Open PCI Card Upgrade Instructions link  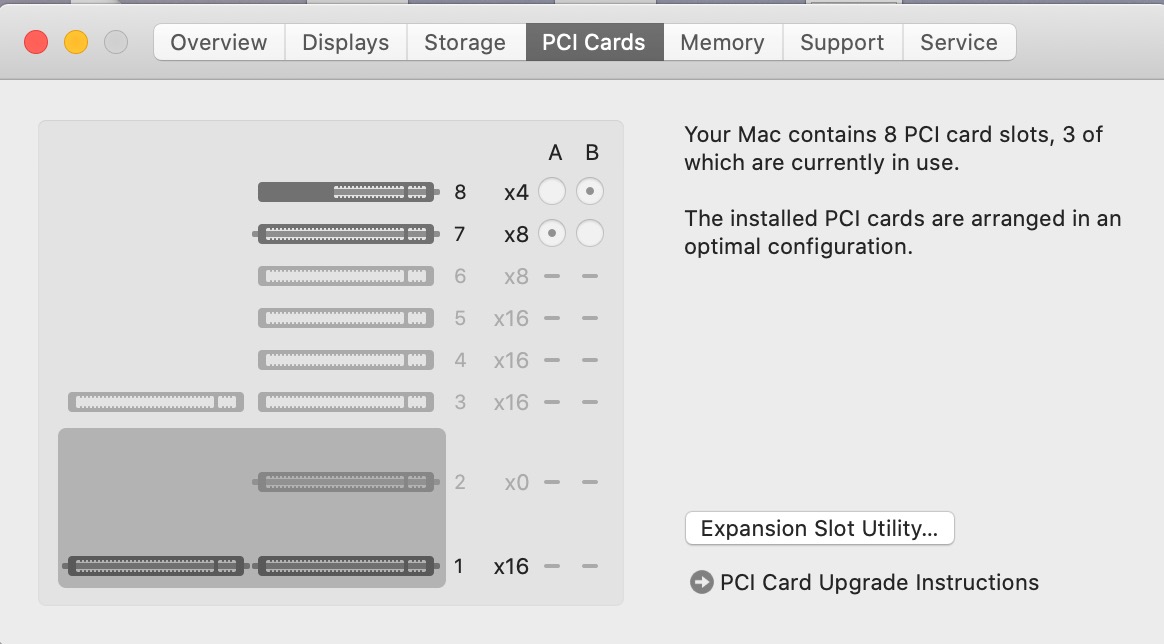879,582
